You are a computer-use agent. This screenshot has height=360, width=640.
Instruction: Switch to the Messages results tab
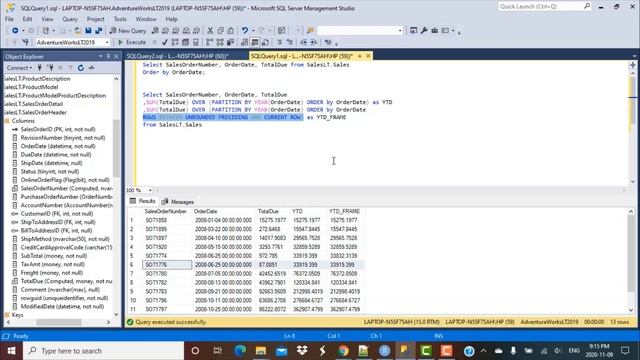point(178,202)
